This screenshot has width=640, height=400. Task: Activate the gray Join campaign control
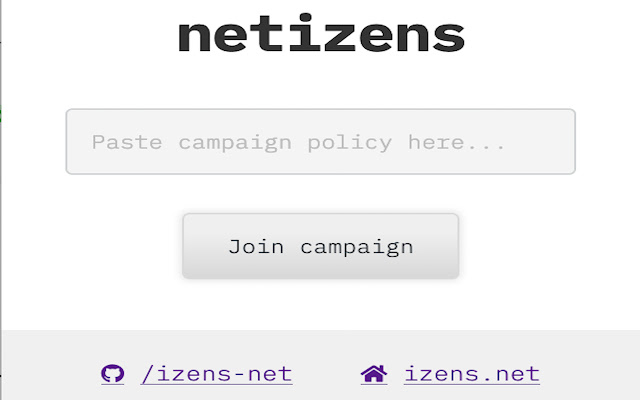click(321, 246)
